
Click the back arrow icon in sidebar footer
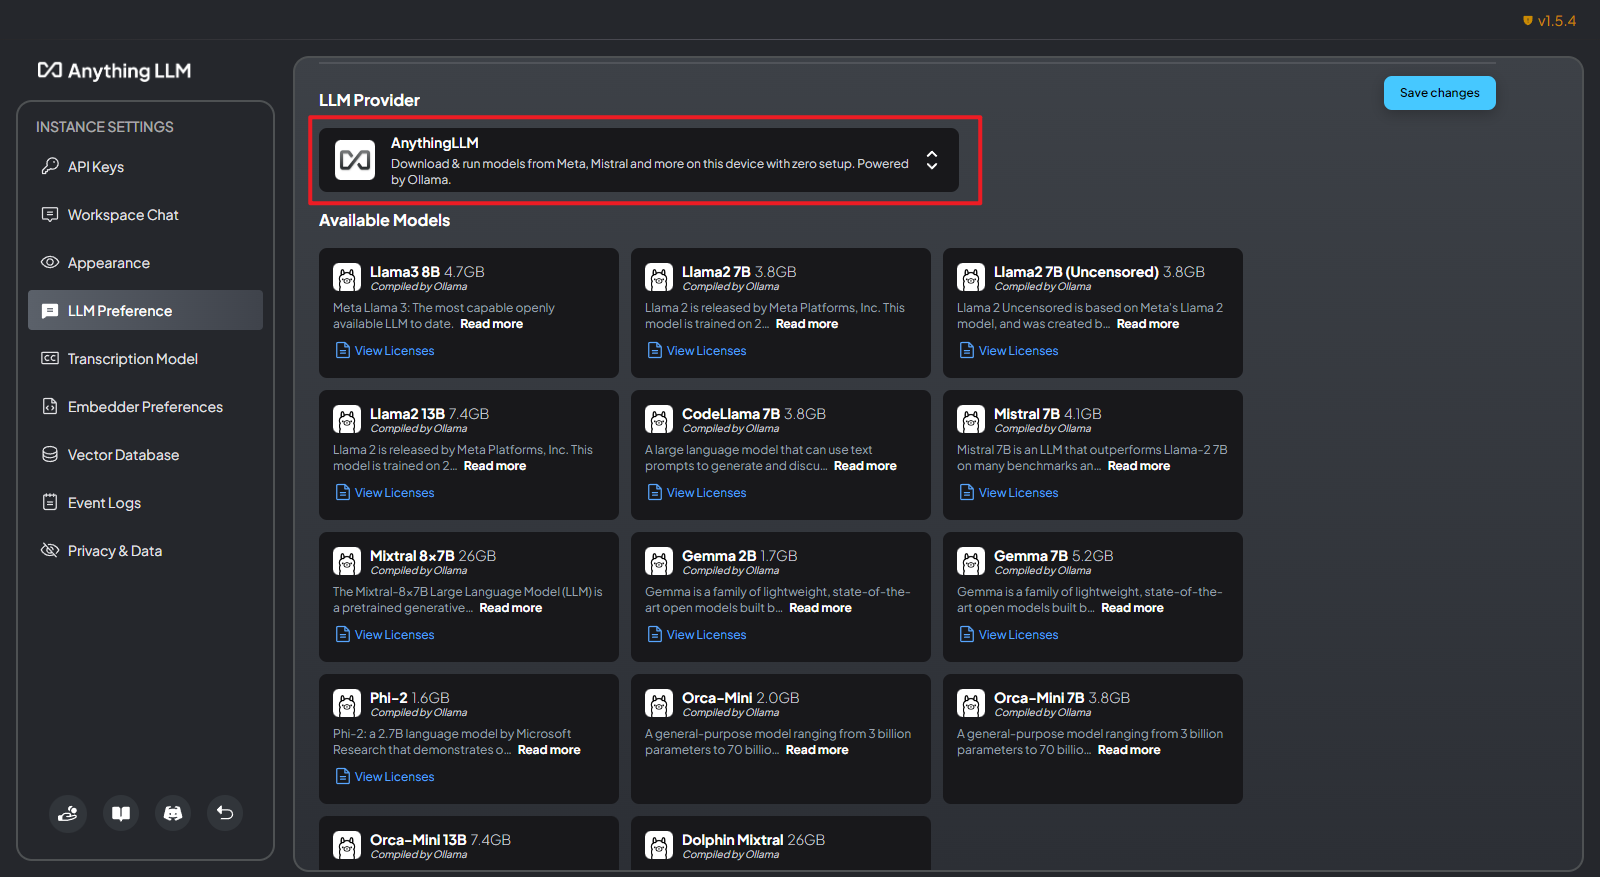pos(225,813)
